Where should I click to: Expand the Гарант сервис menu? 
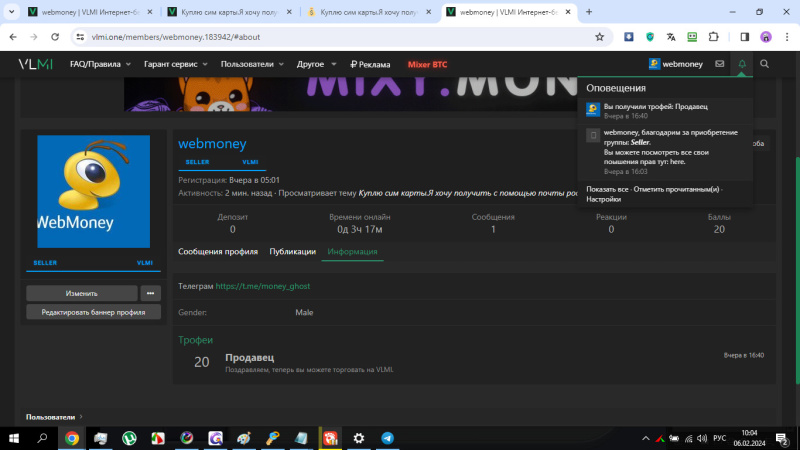[x=176, y=64]
